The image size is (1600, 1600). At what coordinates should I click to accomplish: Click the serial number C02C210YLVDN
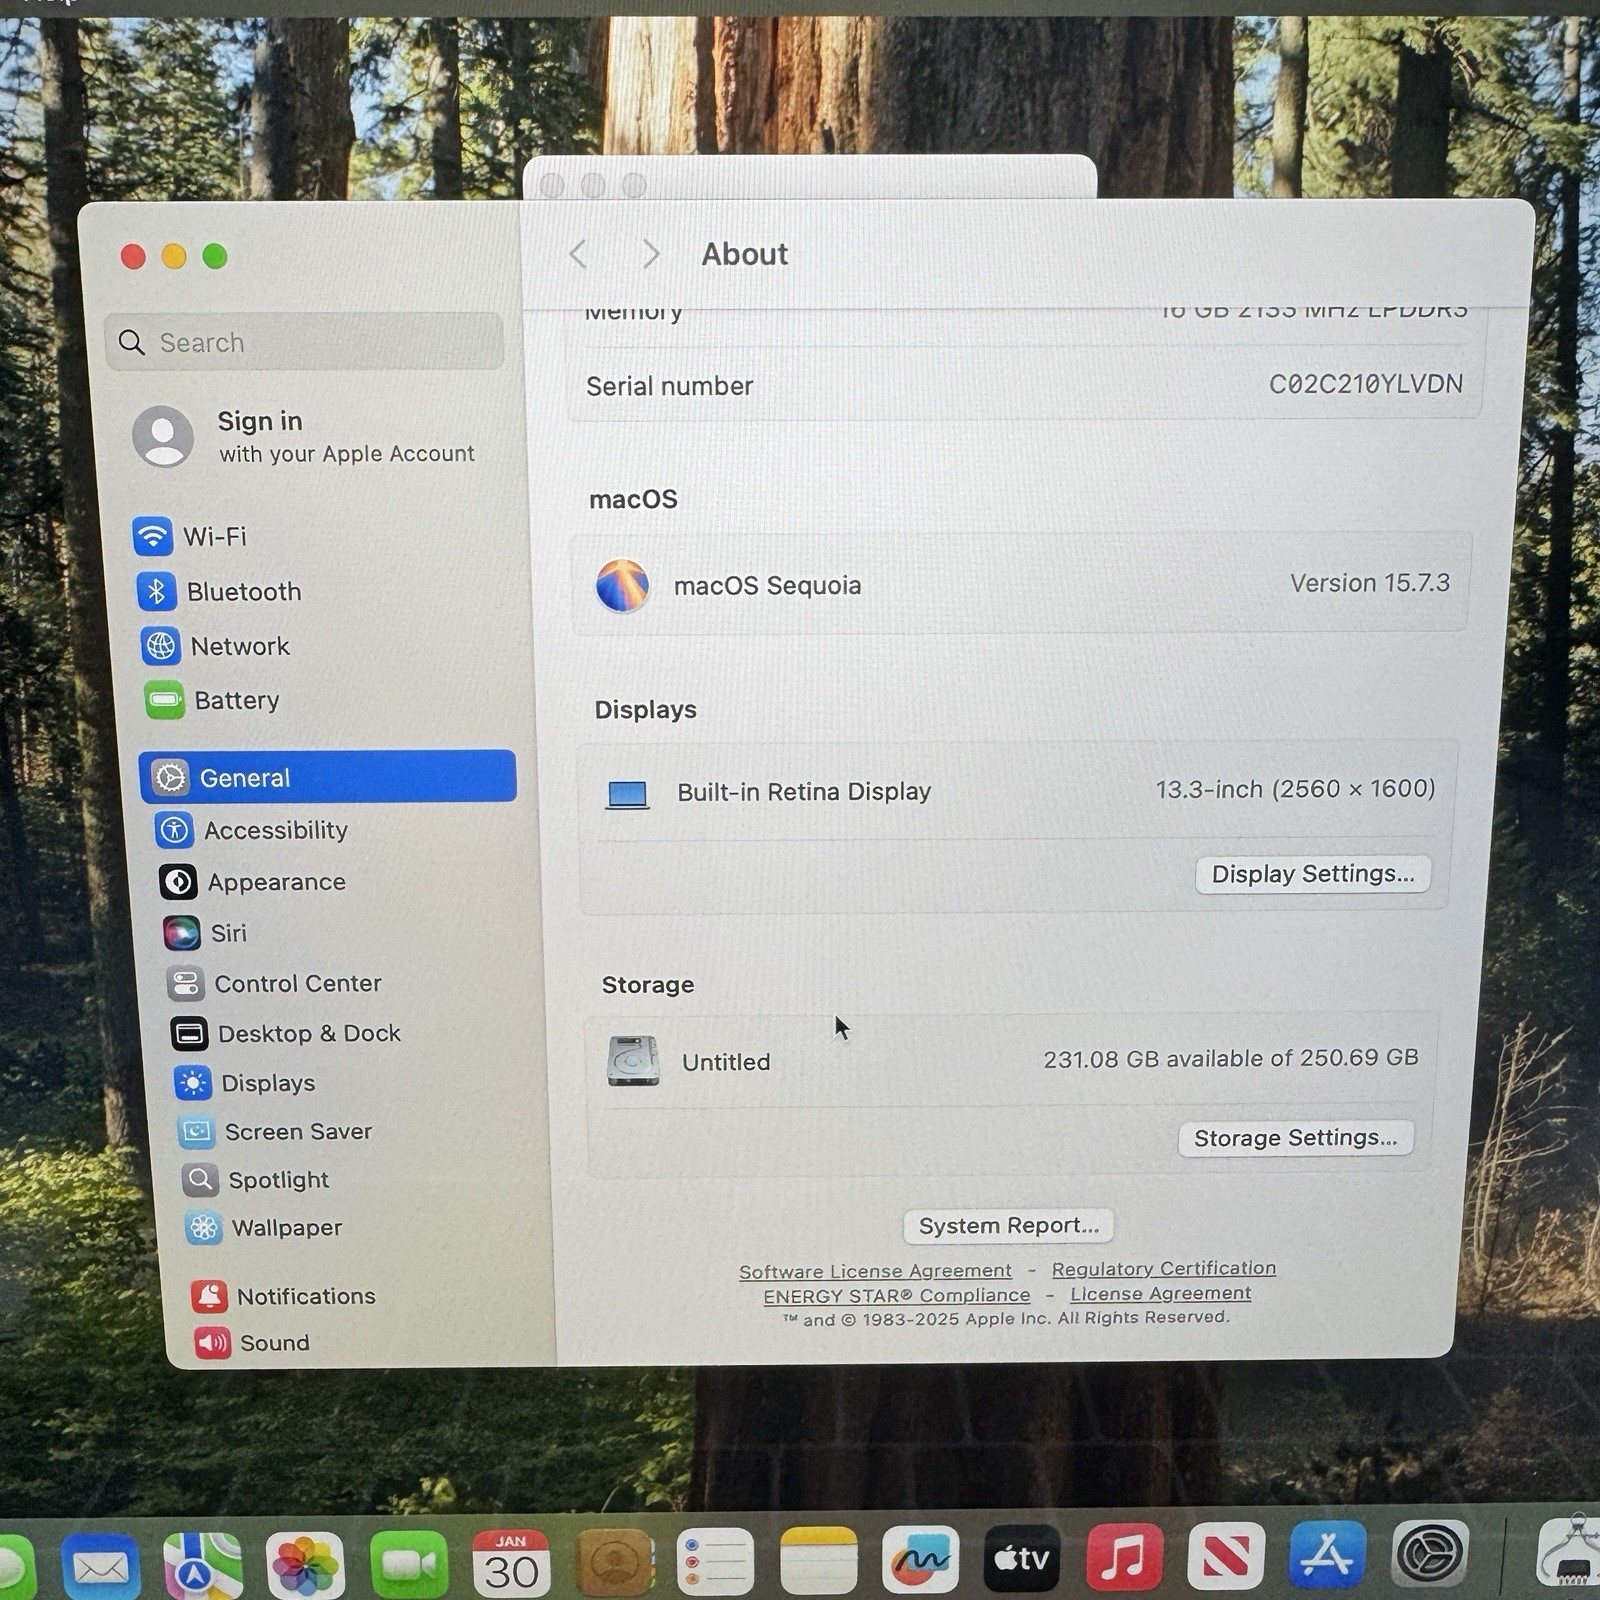point(1366,383)
